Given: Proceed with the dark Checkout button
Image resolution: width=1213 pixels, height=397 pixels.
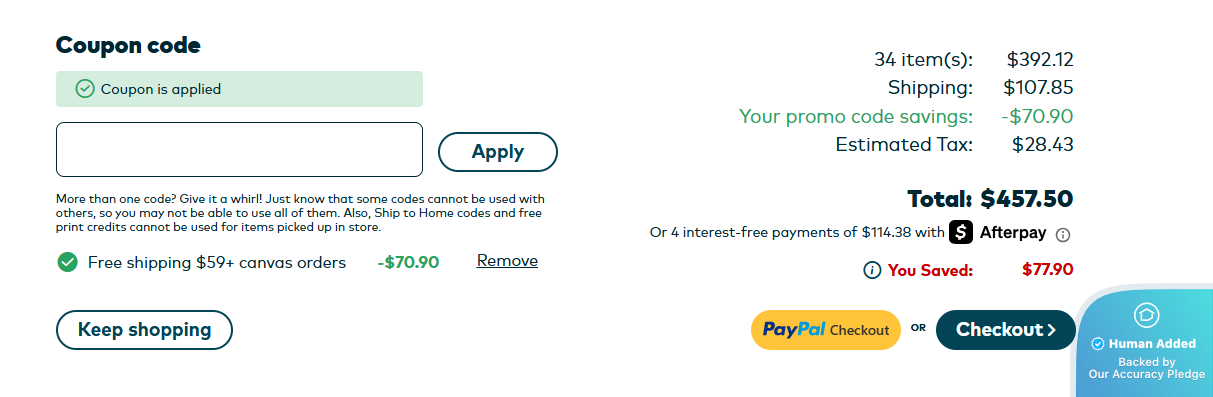Looking at the screenshot, I should coord(1006,330).
